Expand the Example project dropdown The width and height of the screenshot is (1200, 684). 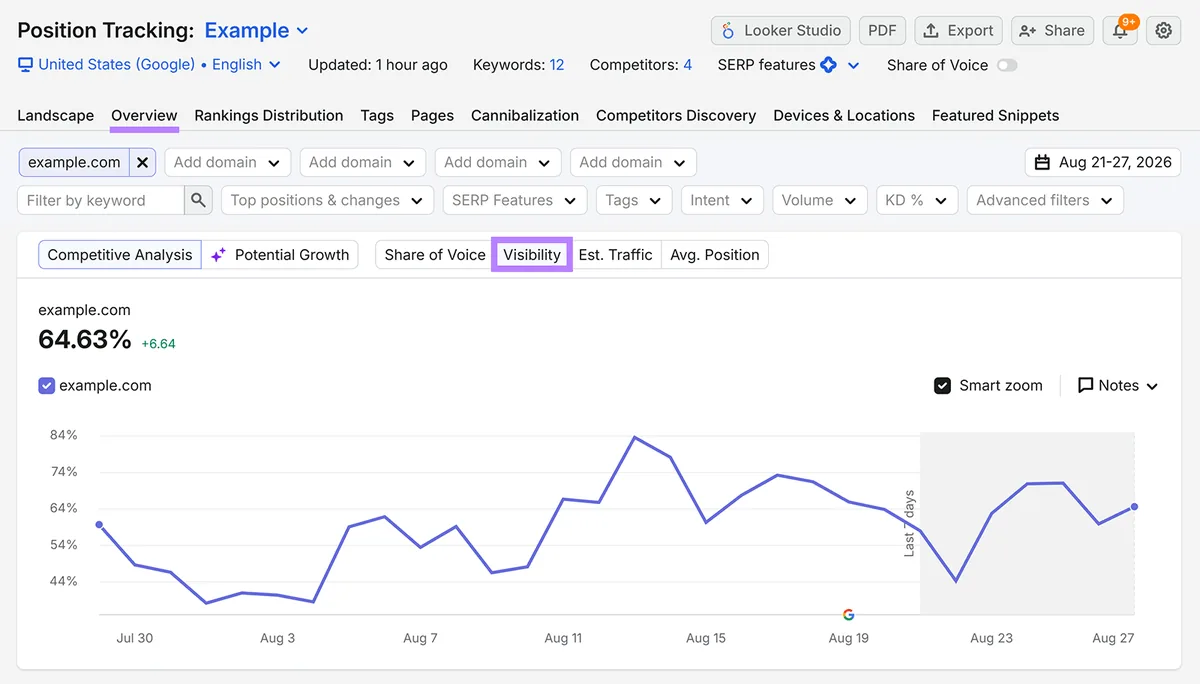257,30
